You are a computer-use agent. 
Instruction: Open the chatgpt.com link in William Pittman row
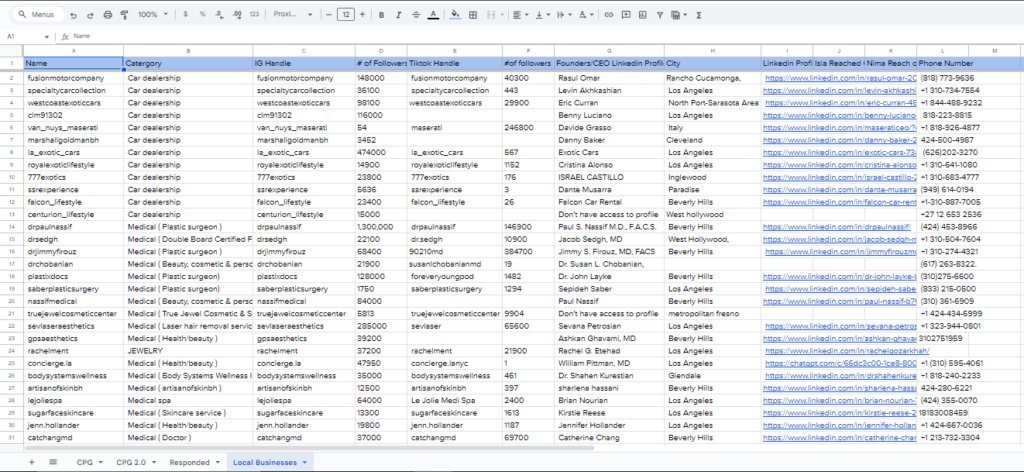pos(841,364)
